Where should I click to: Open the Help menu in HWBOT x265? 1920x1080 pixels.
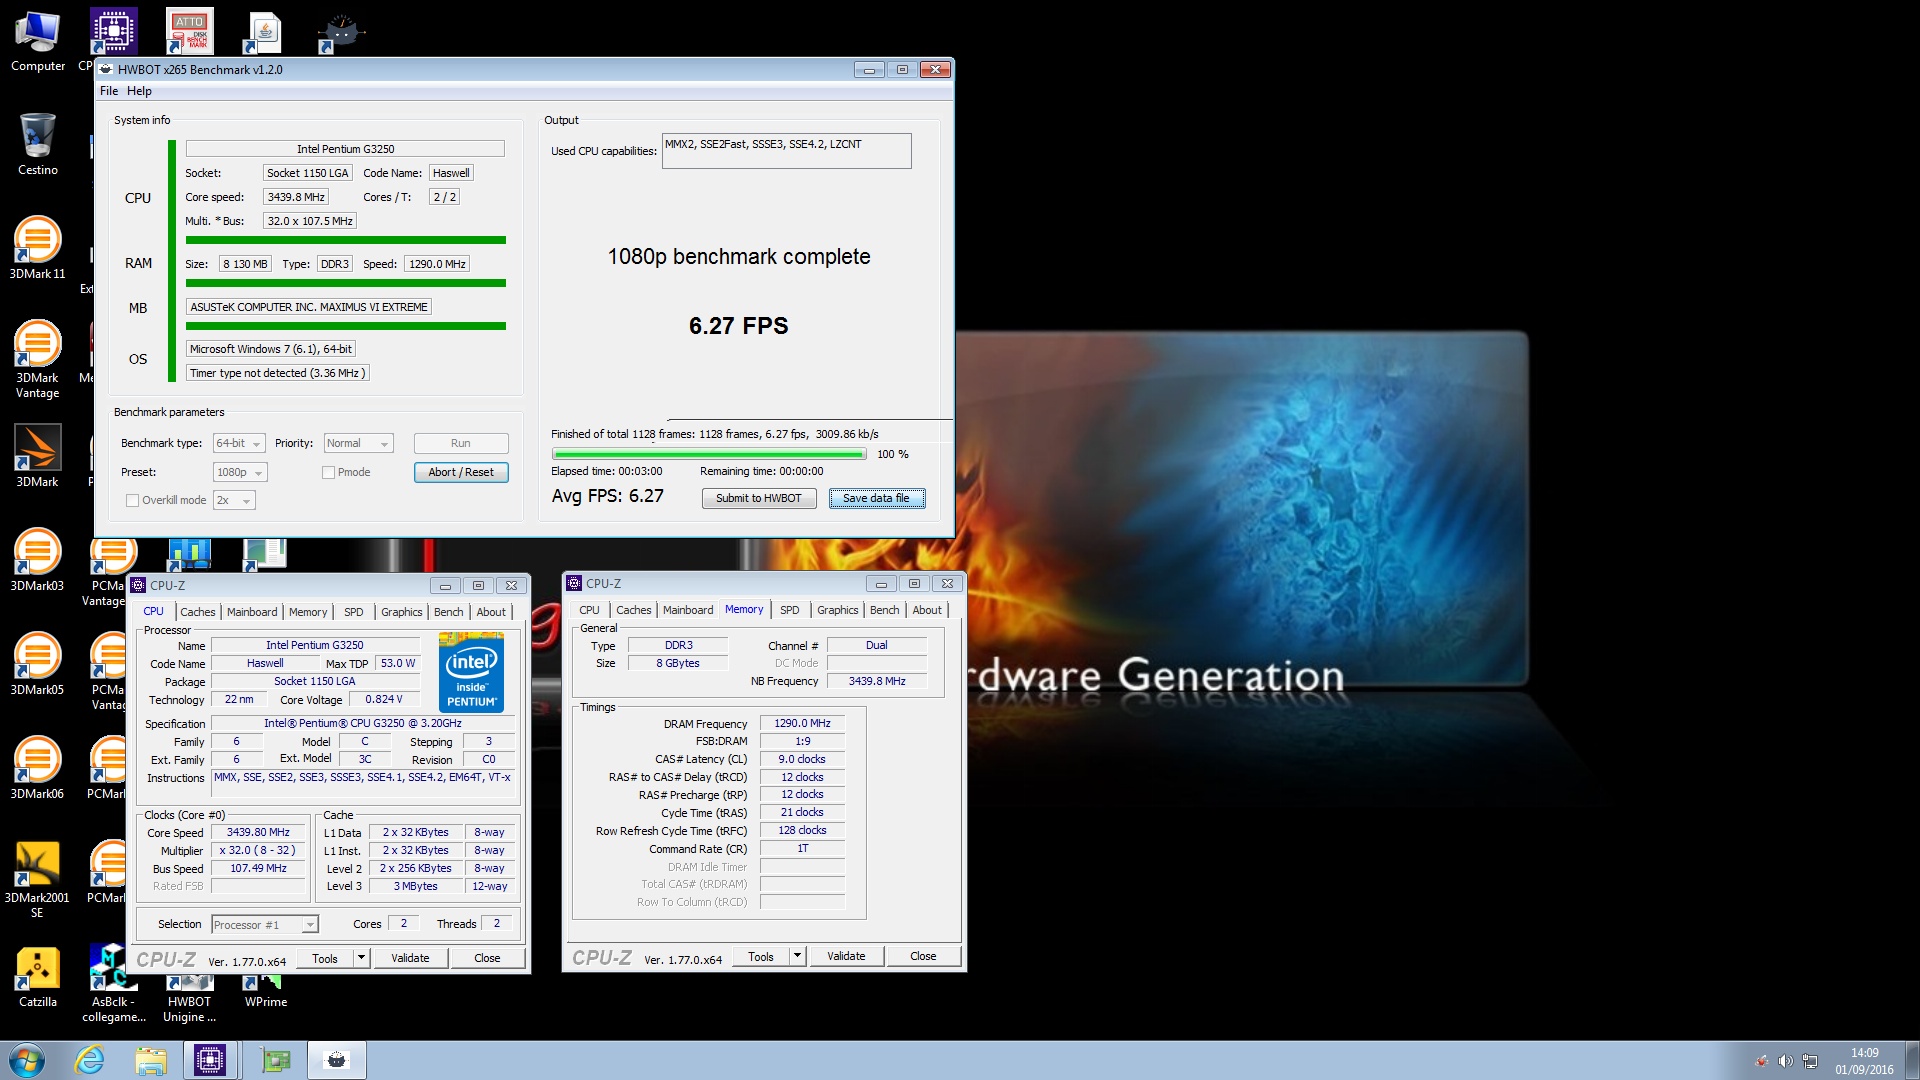pyautogui.click(x=139, y=91)
